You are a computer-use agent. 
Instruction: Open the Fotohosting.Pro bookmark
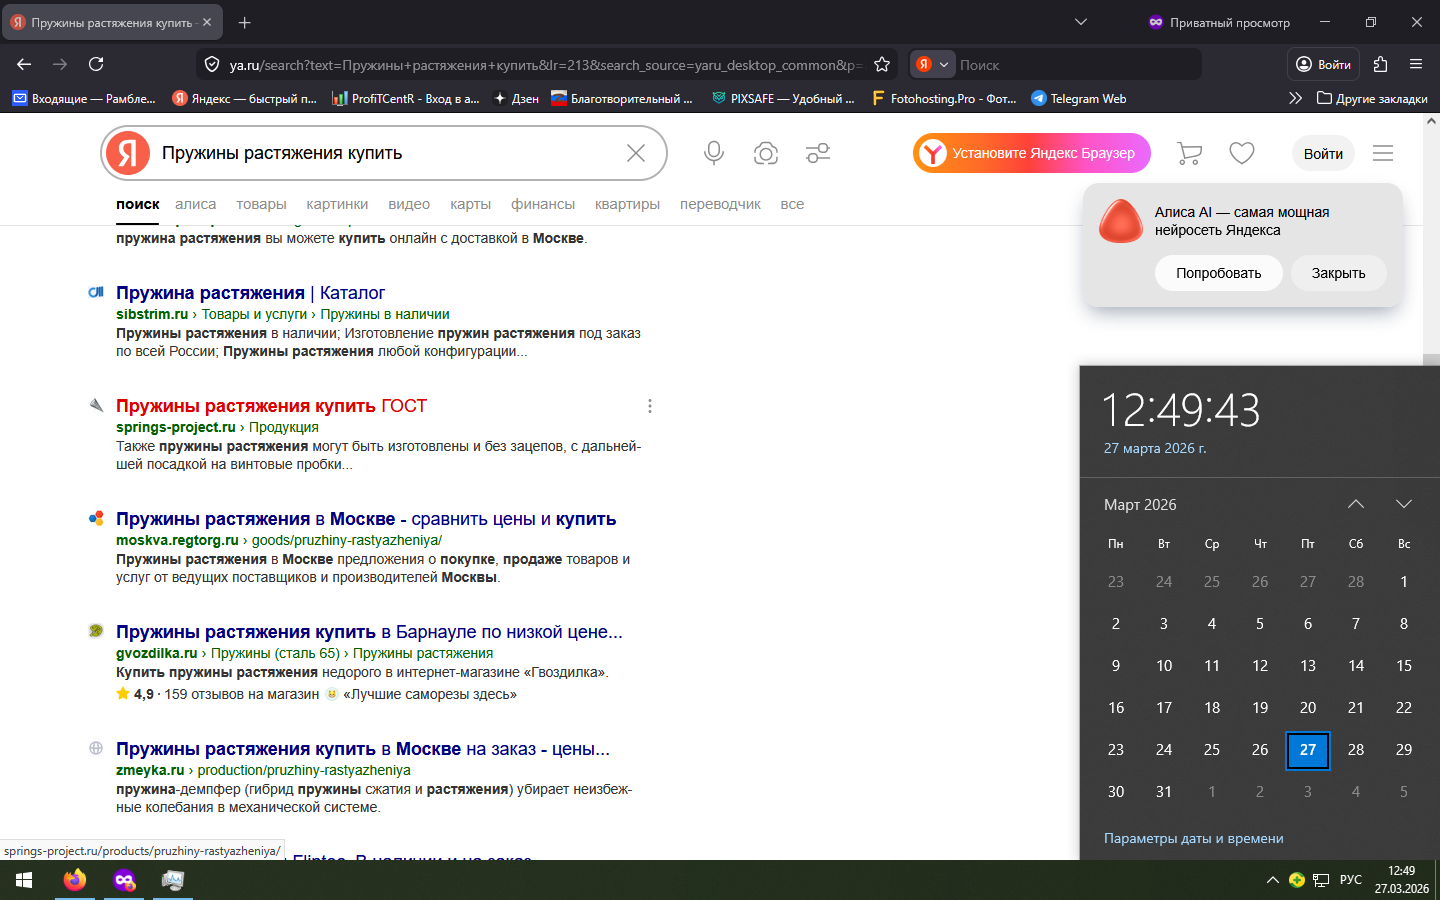coord(944,98)
